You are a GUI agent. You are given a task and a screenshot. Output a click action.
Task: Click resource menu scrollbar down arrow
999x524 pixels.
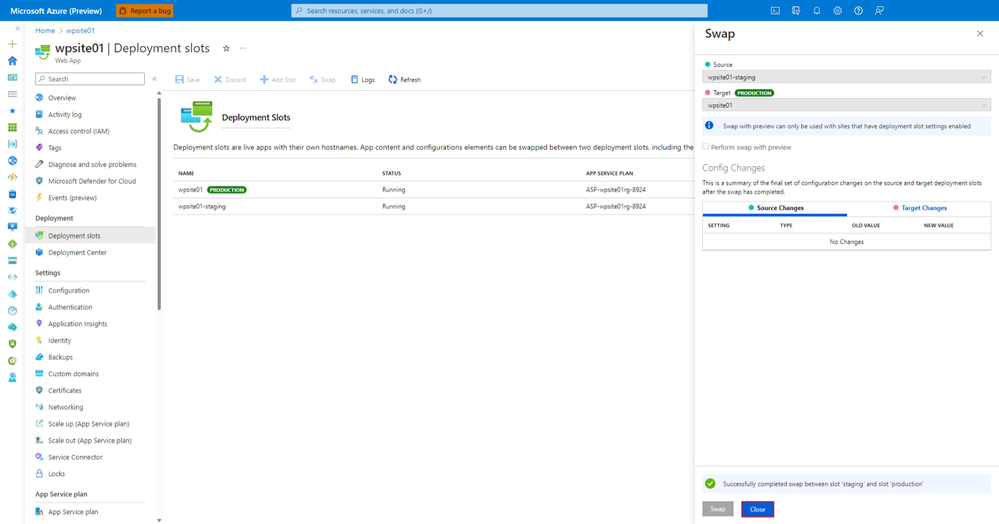(x=159, y=520)
